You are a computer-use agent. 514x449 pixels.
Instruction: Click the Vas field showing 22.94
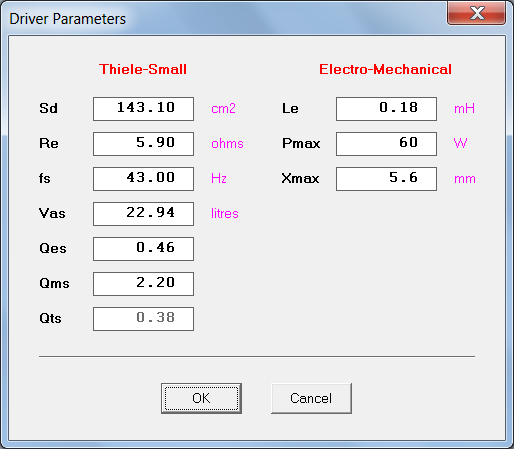pos(143,214)
